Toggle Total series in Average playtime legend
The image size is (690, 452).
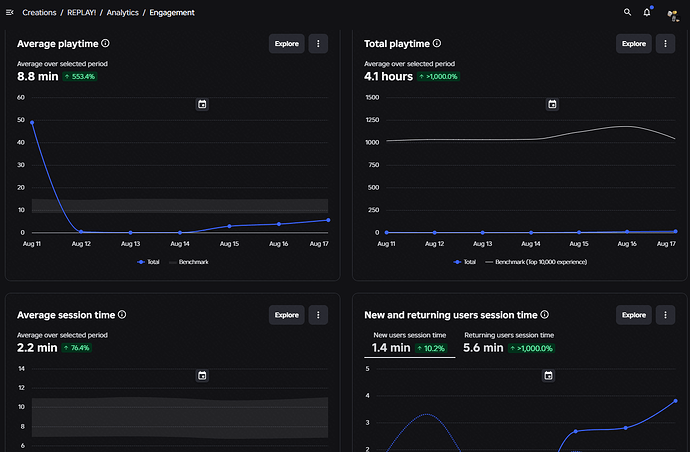pyautogui.click(x=148, y=262)
